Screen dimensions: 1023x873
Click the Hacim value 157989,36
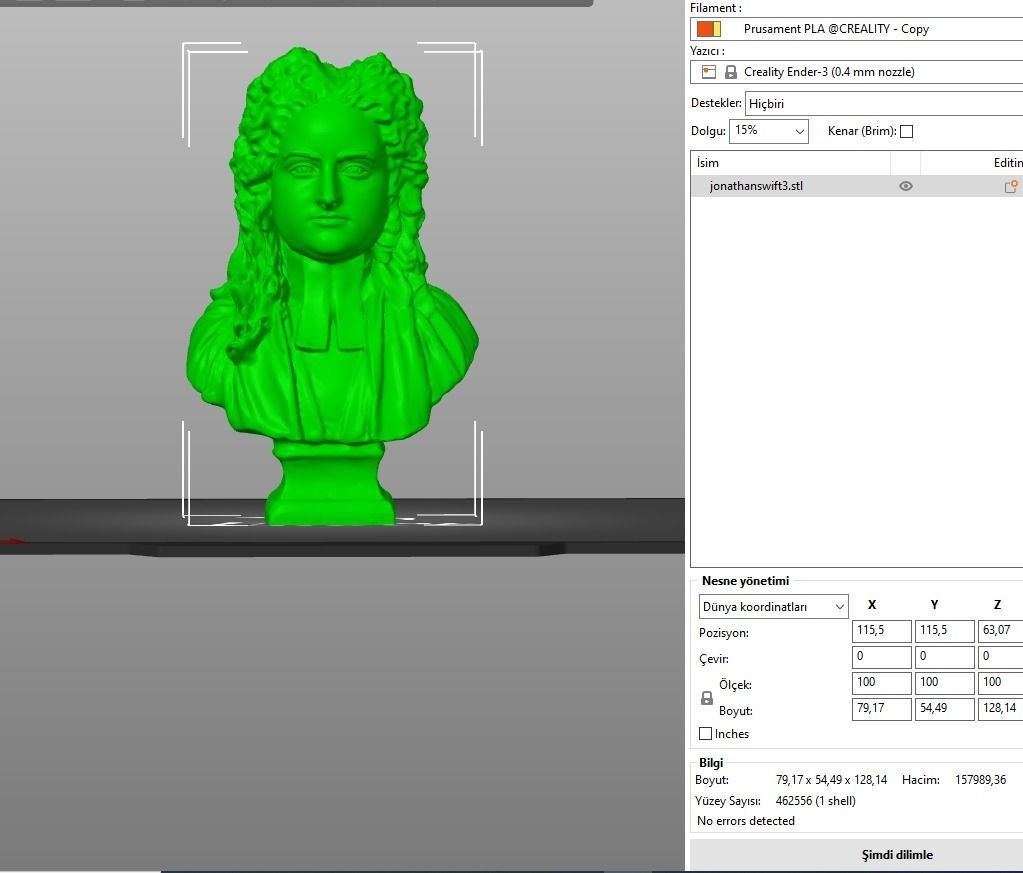click(981, 780)
